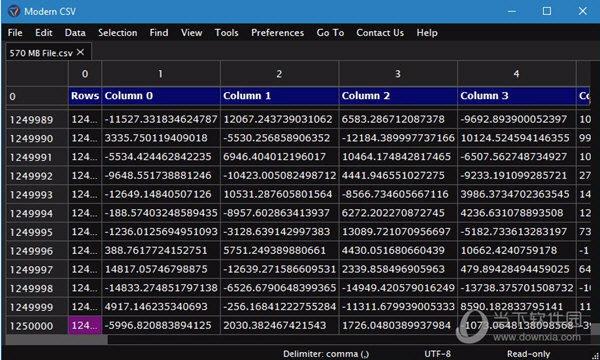Select column header 0
The image size is (600, 360).
[x=85, y=74]
